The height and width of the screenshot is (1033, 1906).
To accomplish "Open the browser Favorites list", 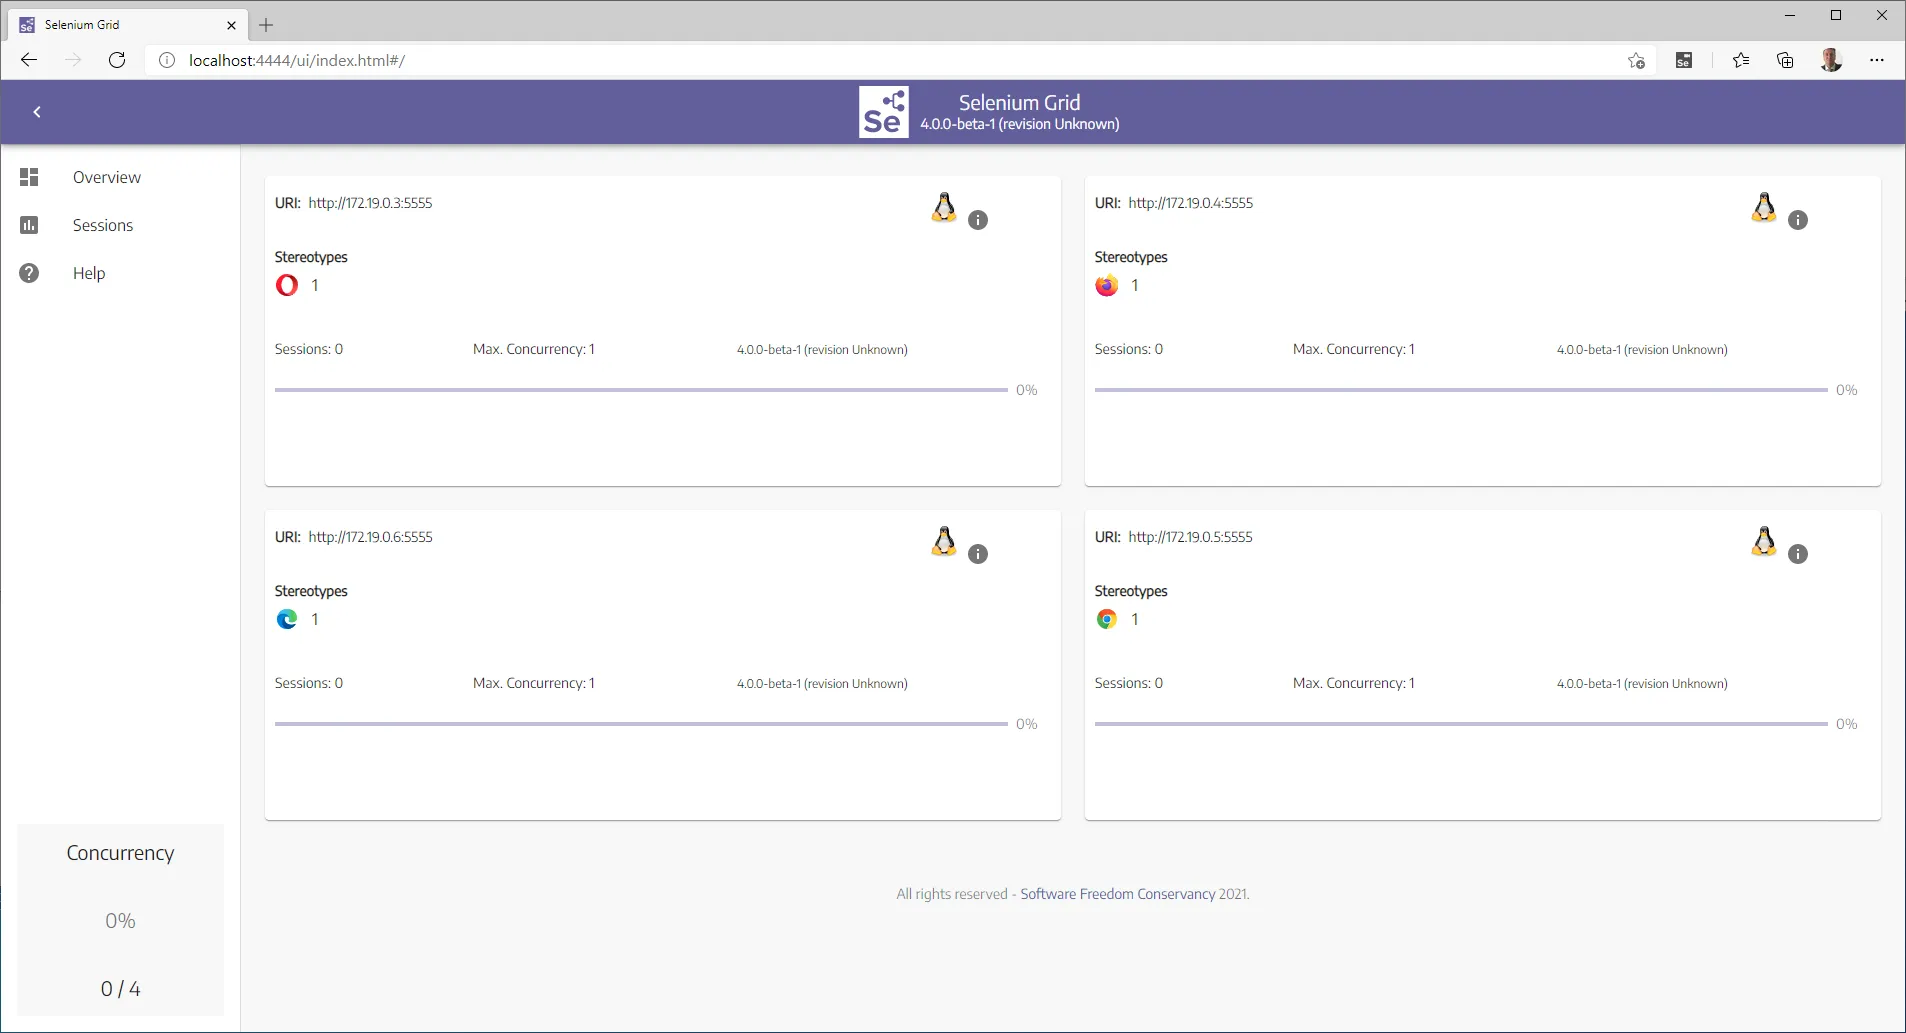I will tap(1741, 60).
